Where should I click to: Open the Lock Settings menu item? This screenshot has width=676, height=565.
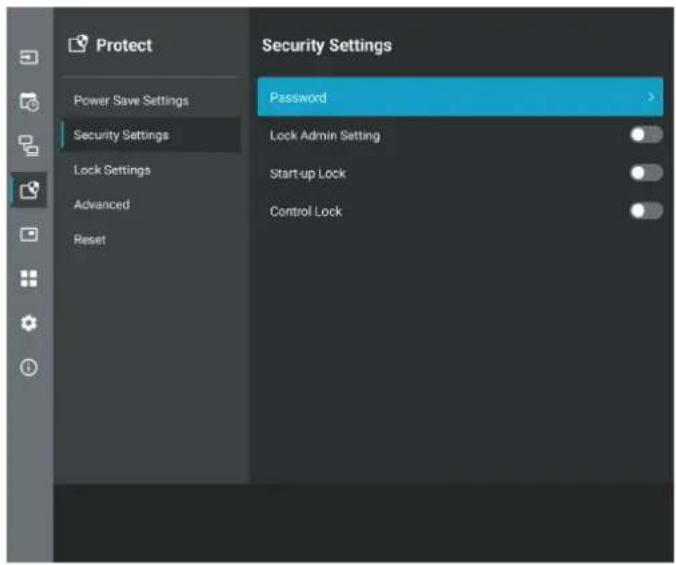coord(112,170)
